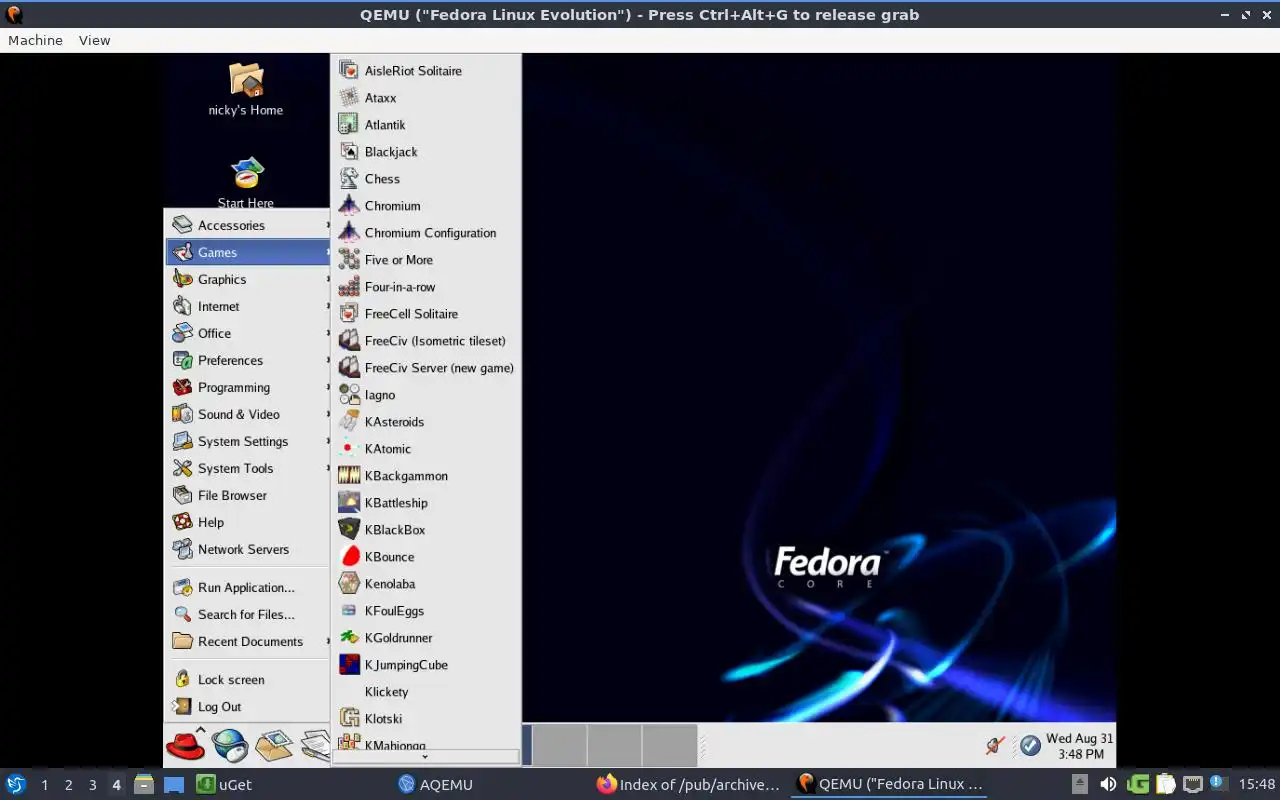Open KBlackBox
Image resolution: width=1280 pixels, height=800 pixels.
426,530
